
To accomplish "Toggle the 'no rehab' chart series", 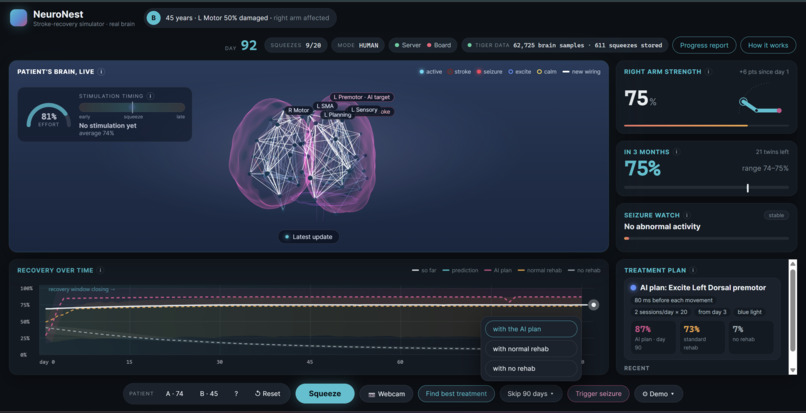I will (583, 270).
